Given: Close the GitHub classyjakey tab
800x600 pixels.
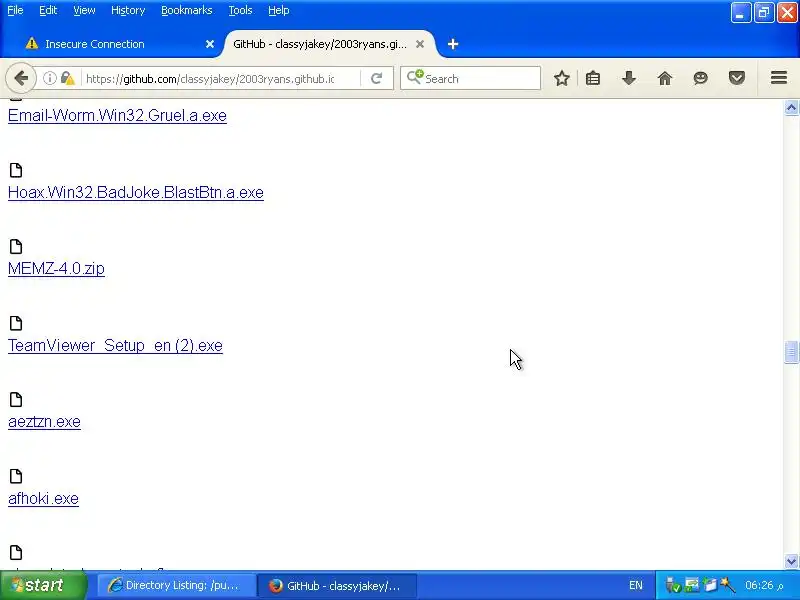Looking at the screenshot, I should 420,44.
